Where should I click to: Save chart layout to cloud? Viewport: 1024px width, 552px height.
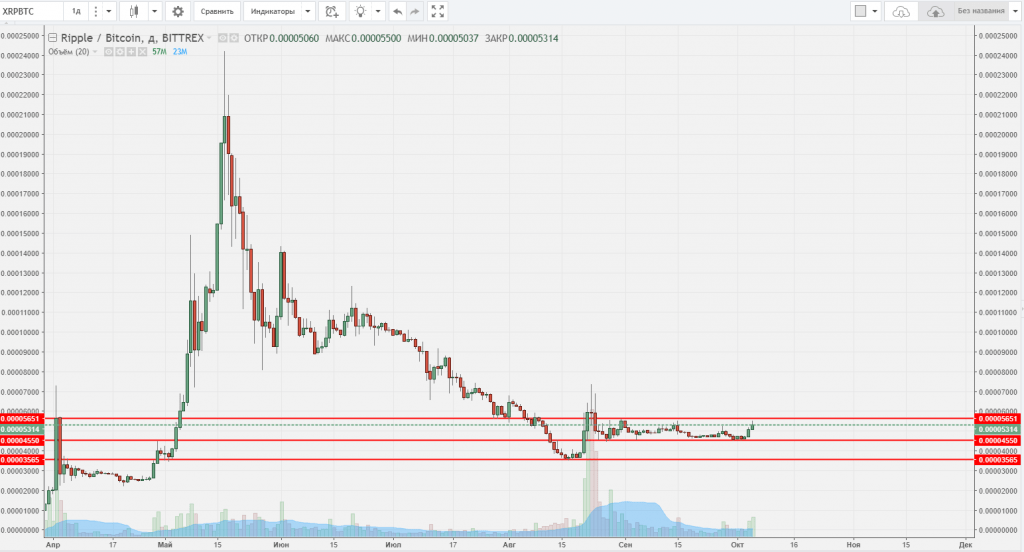[935, 12]
